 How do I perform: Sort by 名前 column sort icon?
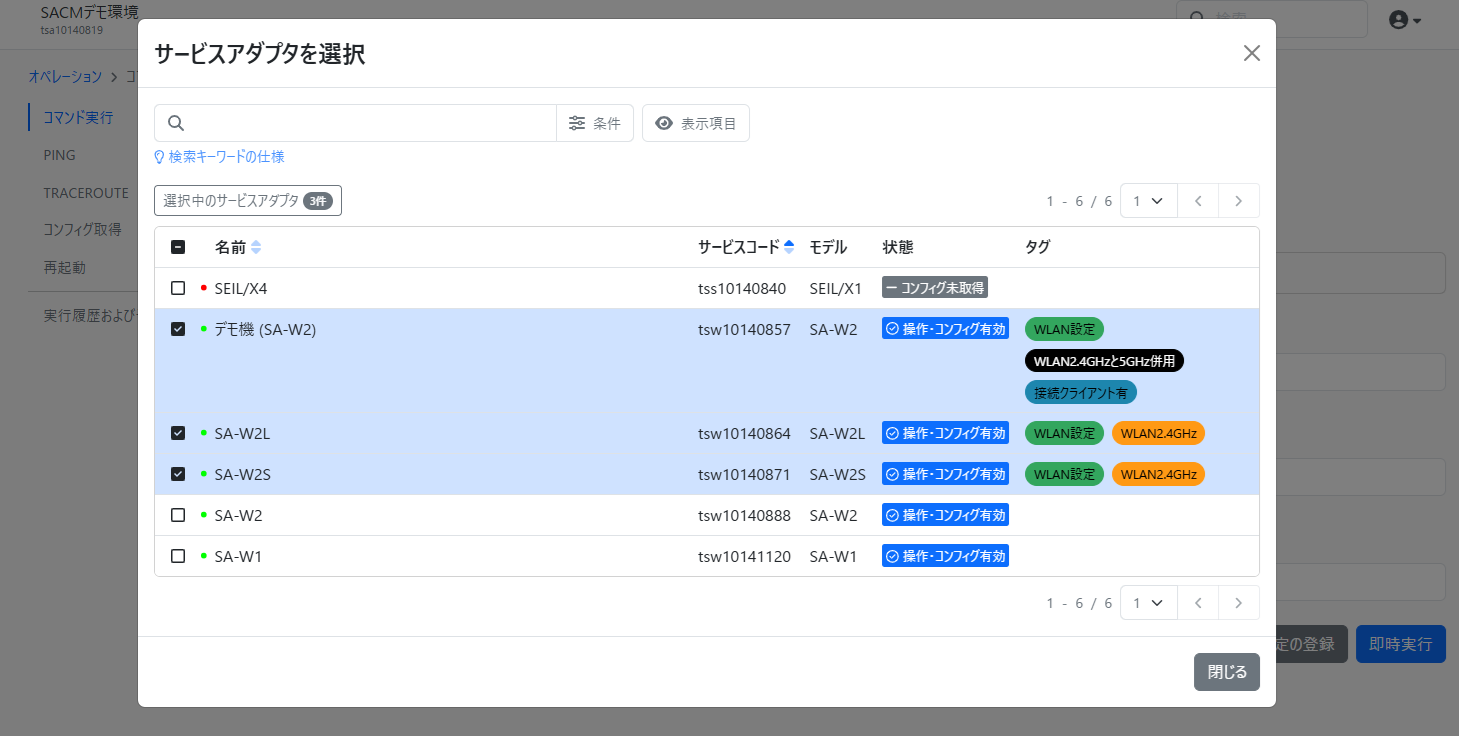coord(256,248)
